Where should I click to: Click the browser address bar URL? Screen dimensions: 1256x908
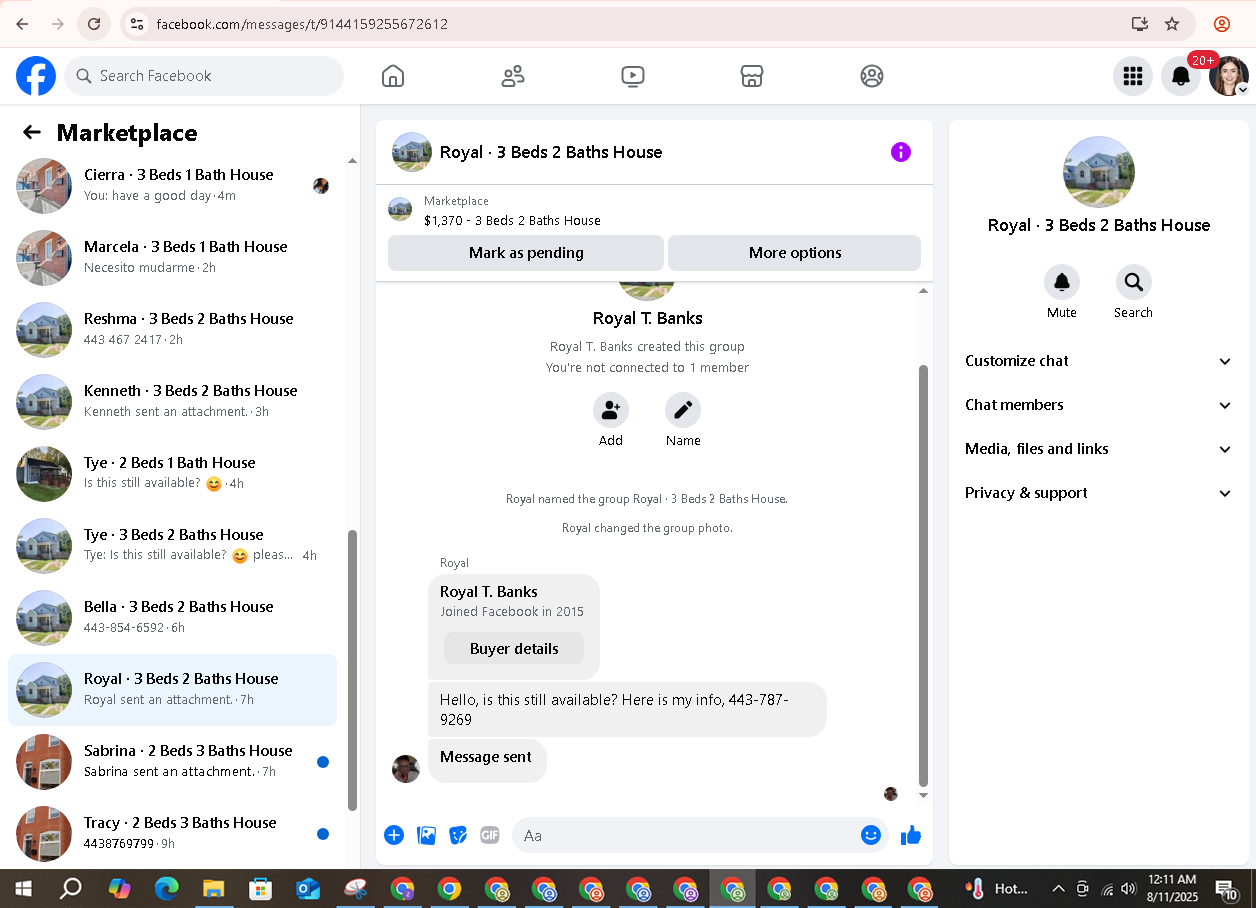pyautogui.click(x=302, y=24)
